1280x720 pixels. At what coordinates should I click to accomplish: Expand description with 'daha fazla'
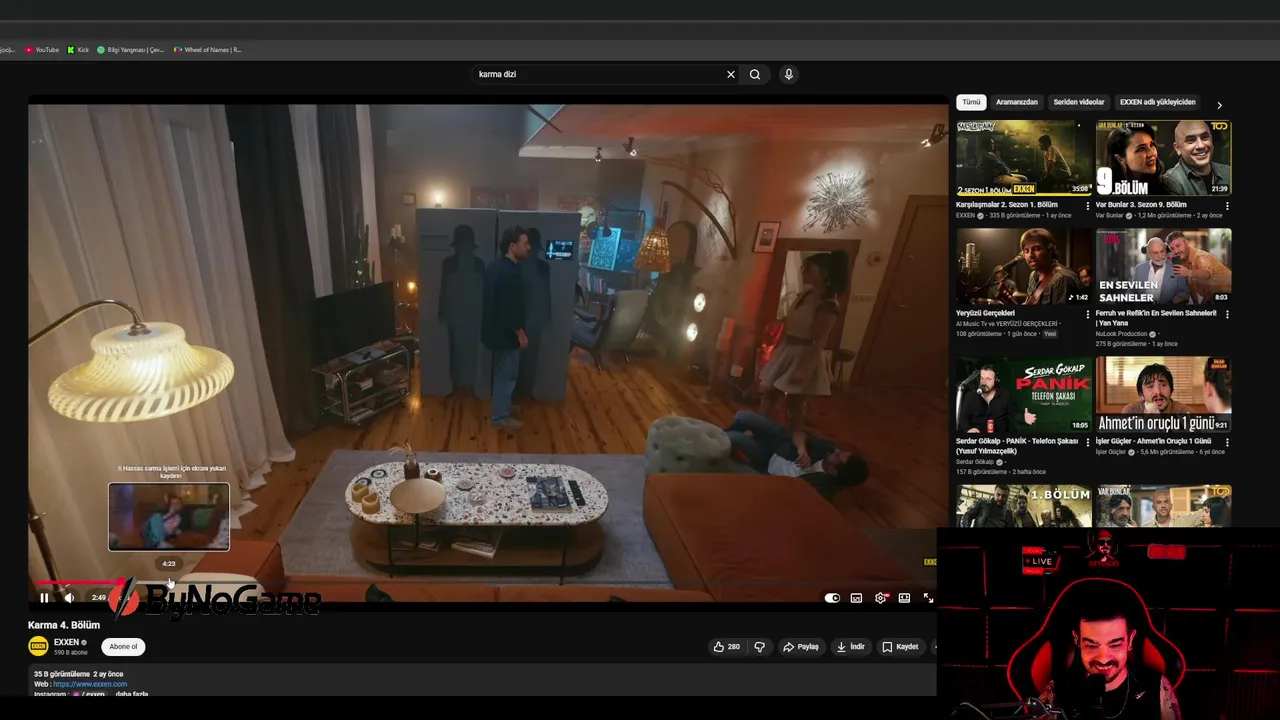[x=132, y=694]
